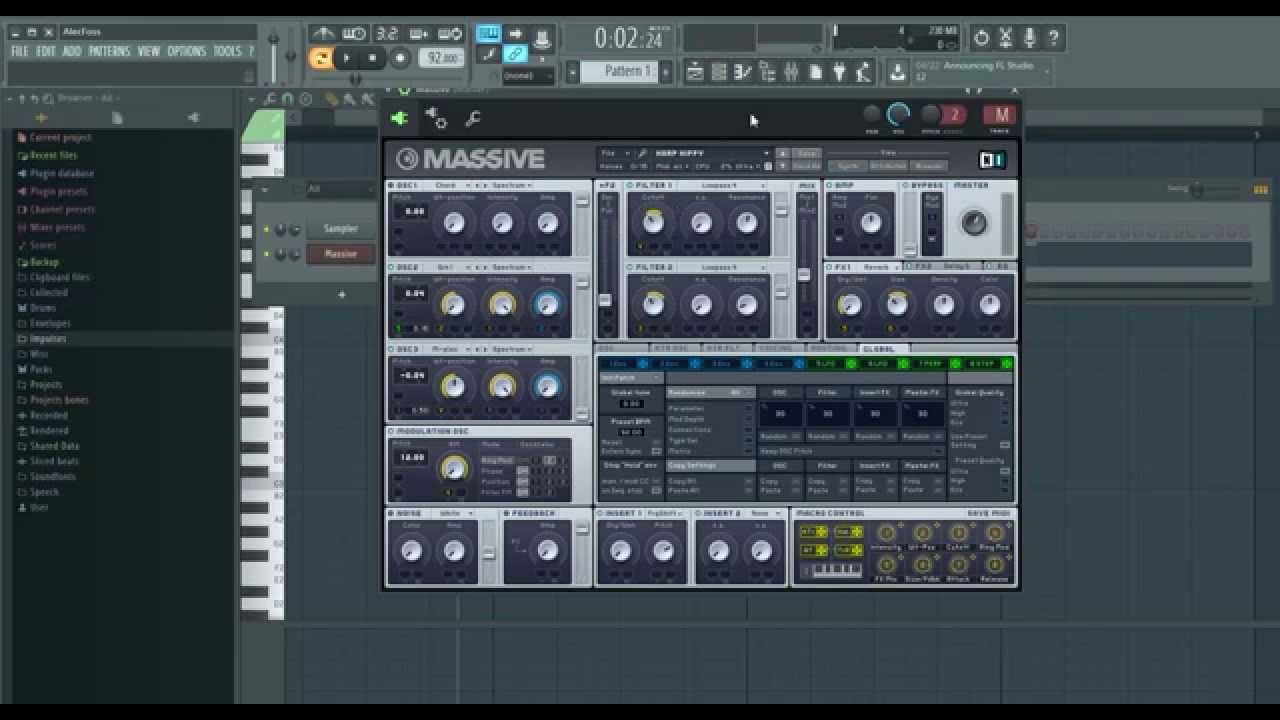Screen dimensions: 1280x720
Task: Click the one-click recording microphone icon
Action: coord(1029,38)
